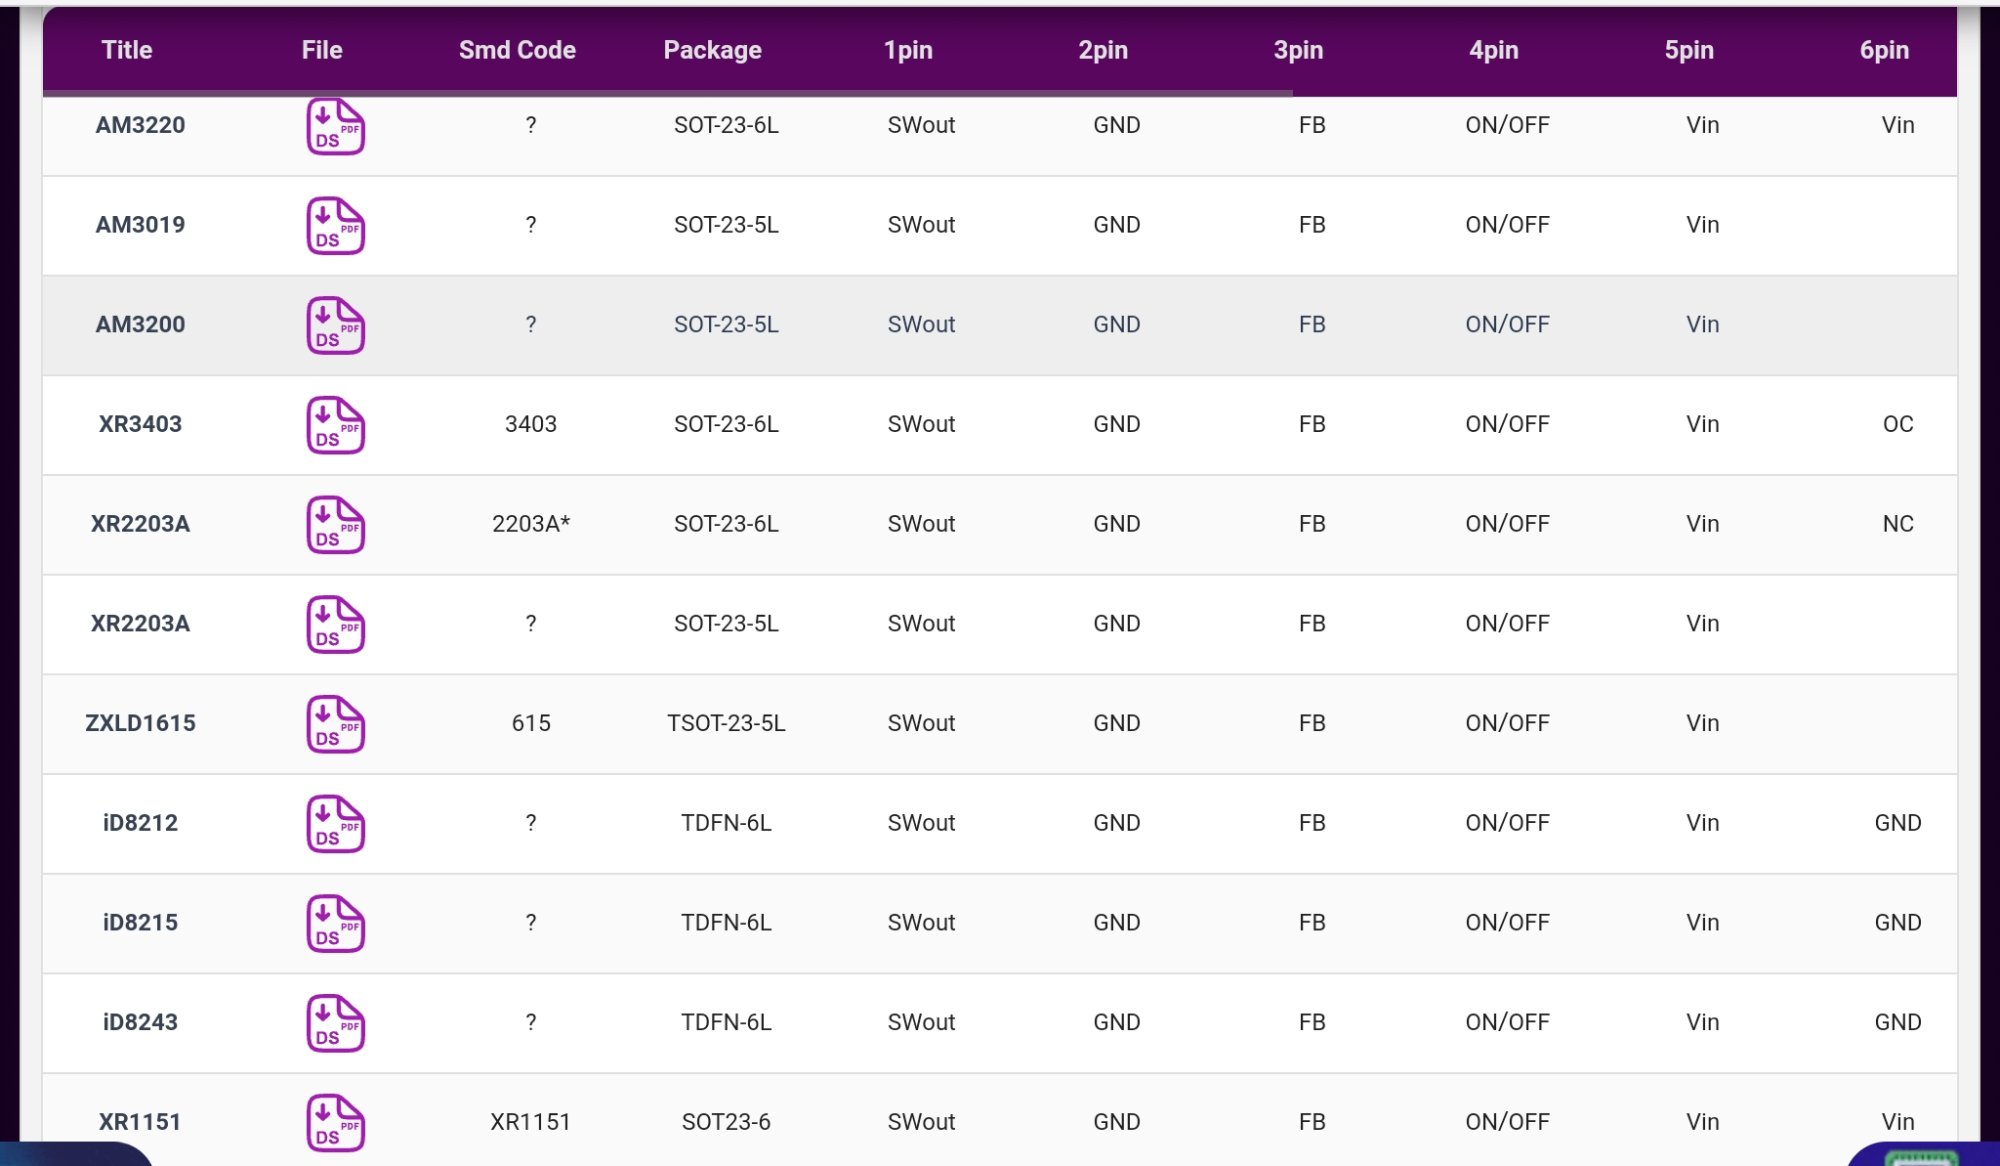Screen dimensions: 2000x1166
Task: Select 'TDFN-6L' package in iD8212 row
Action: point(726,823)
